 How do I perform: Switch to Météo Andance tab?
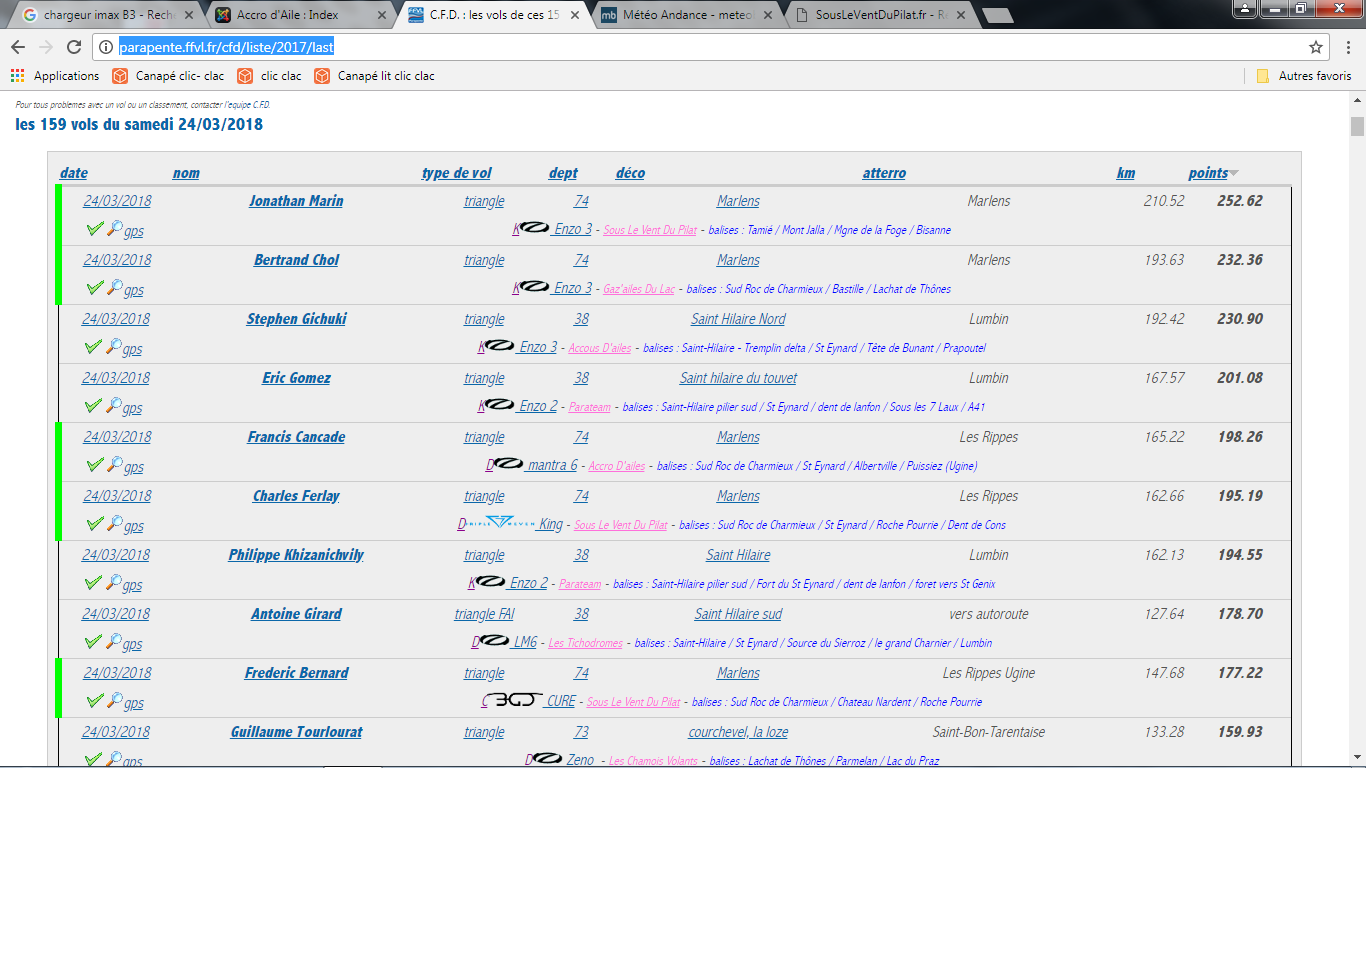686,15
